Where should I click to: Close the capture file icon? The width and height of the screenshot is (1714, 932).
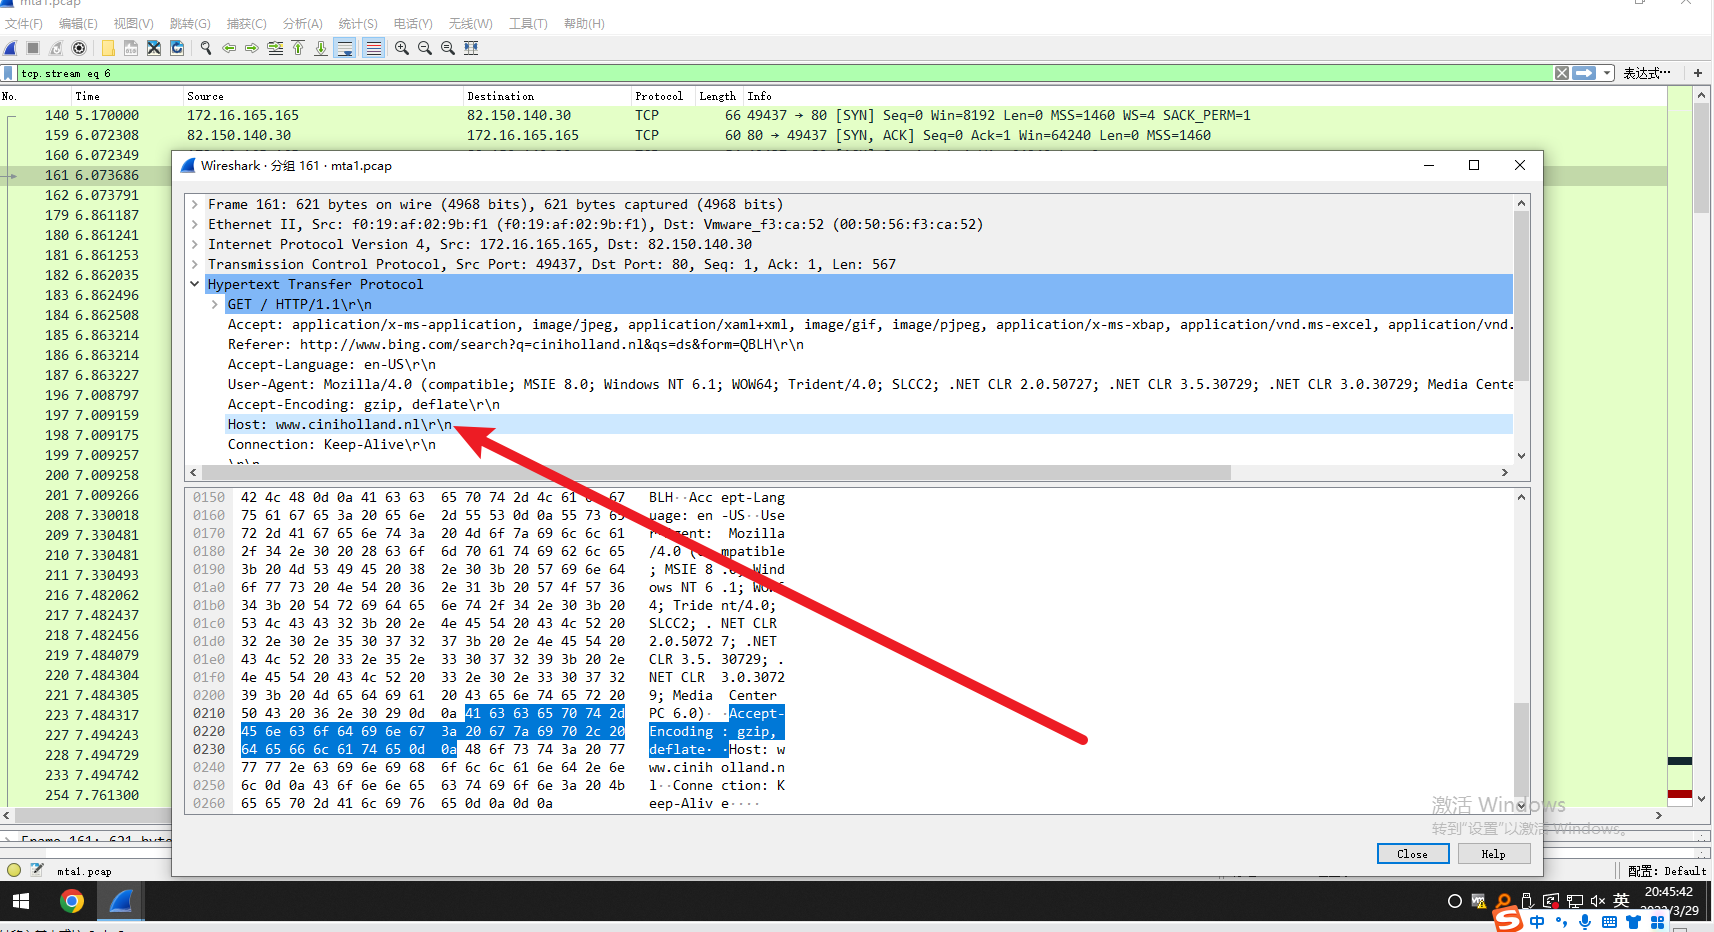[153, 48]
